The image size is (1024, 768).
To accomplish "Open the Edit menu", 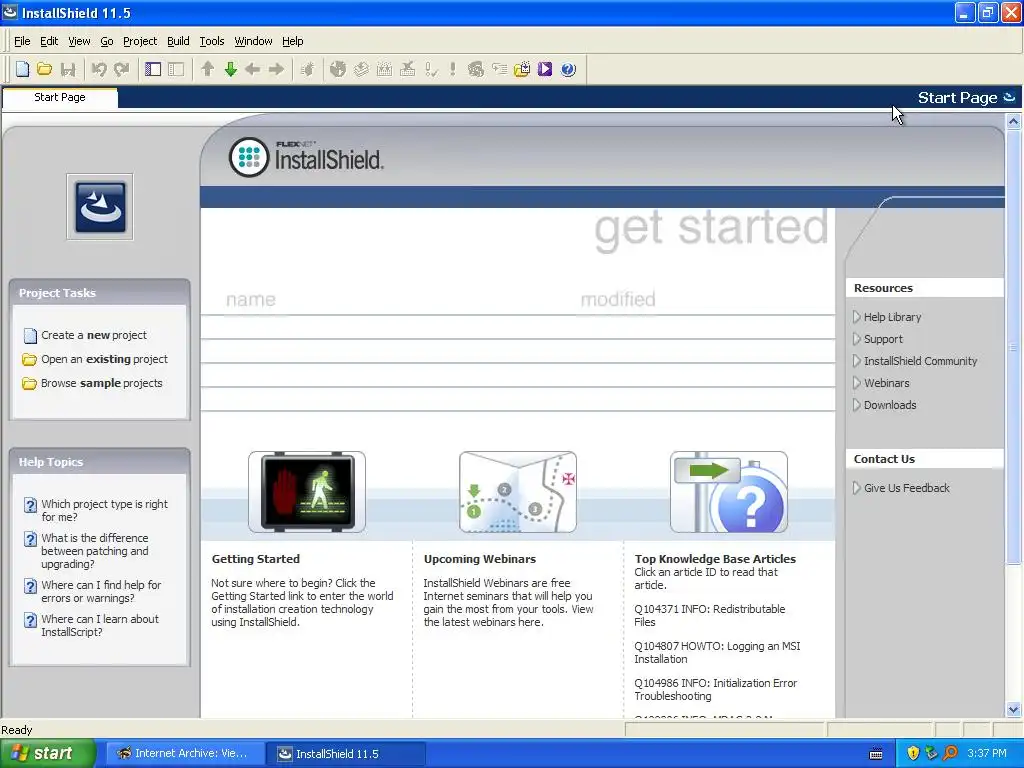I will coord(49,41).
